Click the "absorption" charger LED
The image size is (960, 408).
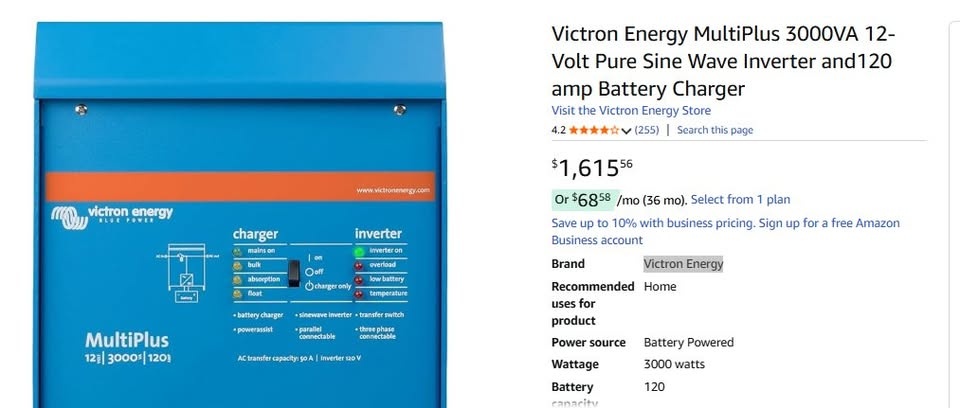click(x=238, y=279)
